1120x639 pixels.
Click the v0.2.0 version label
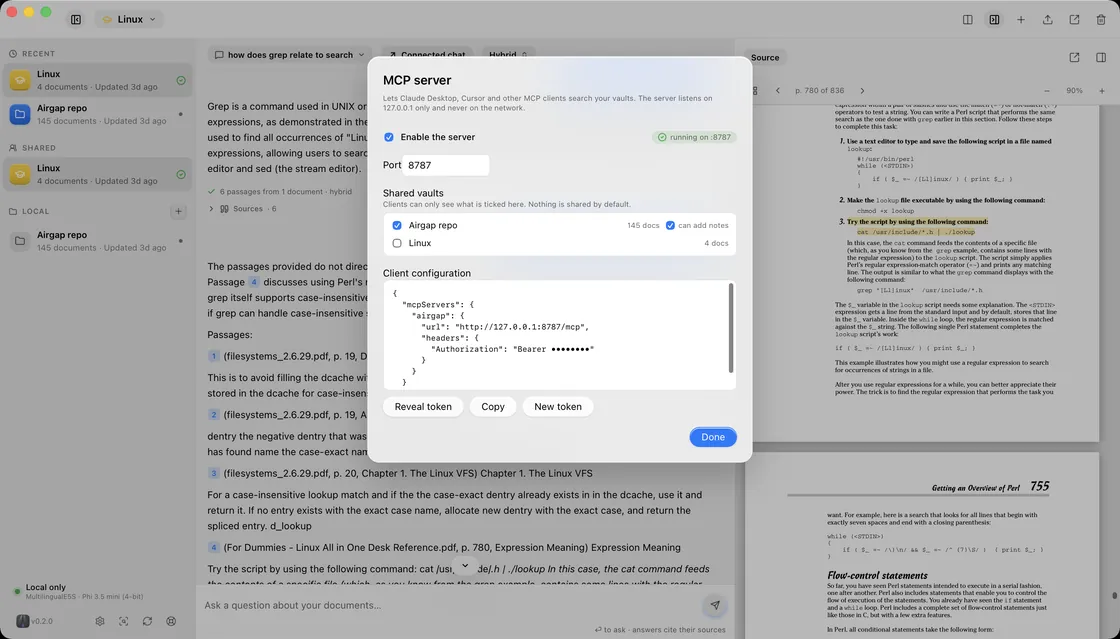tap(42, 621)
